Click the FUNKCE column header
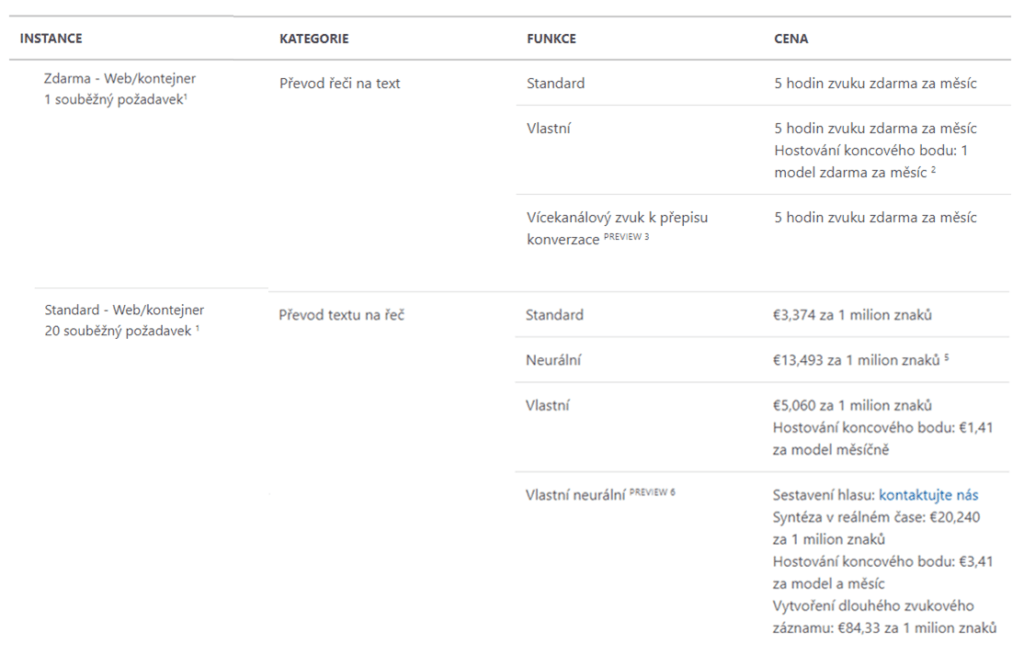This screenshot has width=1024, height=666. [551, 39]
